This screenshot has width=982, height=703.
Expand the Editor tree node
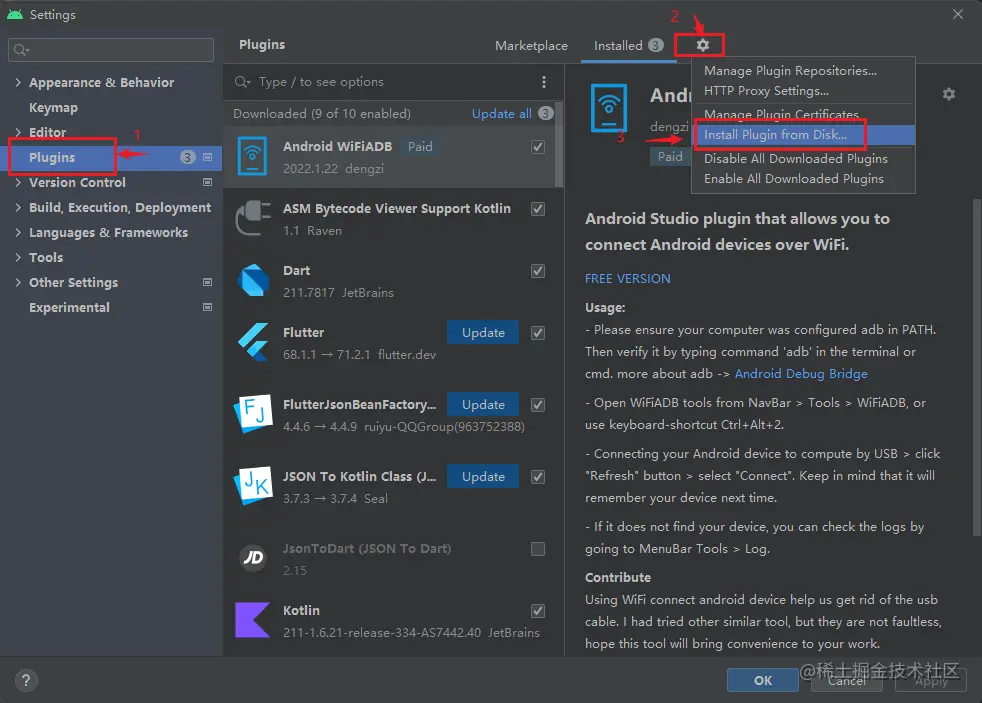point(18,132)
